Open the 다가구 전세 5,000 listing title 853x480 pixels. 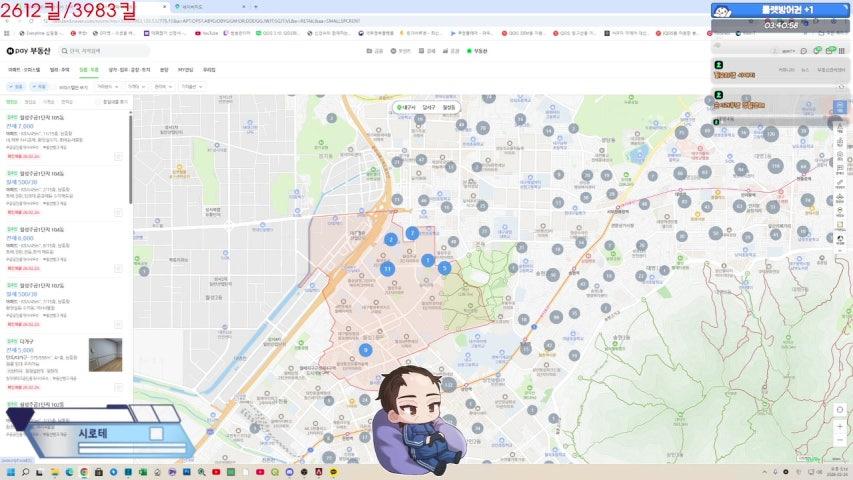[27, 341]
